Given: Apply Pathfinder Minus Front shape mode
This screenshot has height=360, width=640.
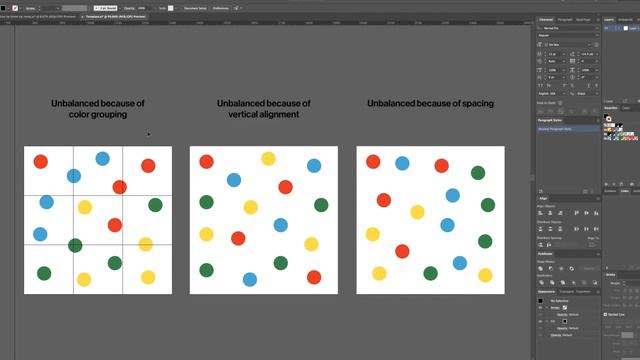Looking at the screenshot, I should pyautogui.click(x=551, y=269).
